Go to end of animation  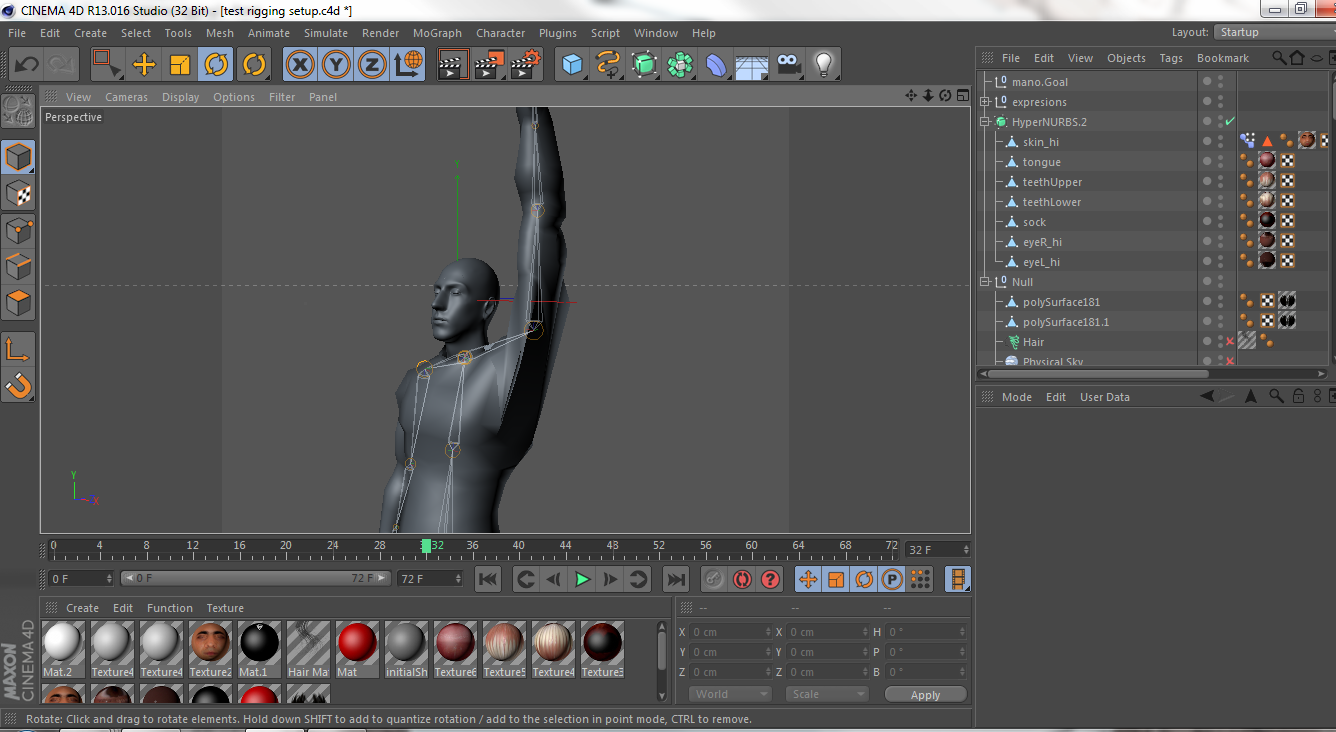(x=676, y=579)
